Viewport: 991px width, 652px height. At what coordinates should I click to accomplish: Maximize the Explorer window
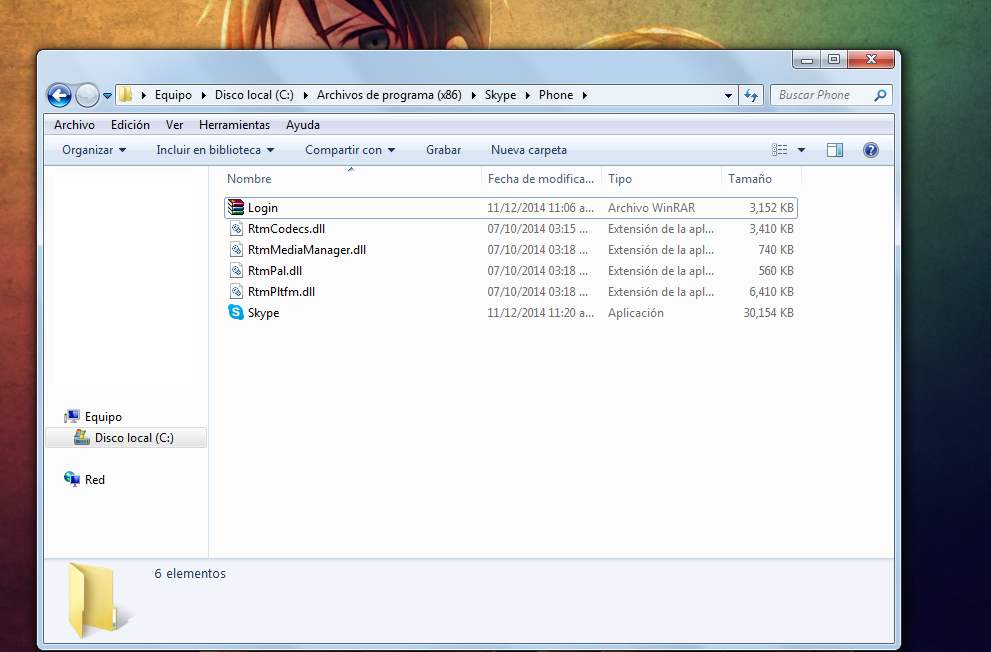pyautogui.click(x=834, y=59)
